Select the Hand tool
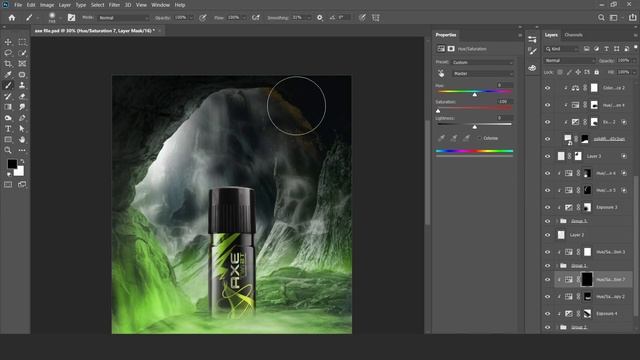640x360 pixels. pos(22,140)
